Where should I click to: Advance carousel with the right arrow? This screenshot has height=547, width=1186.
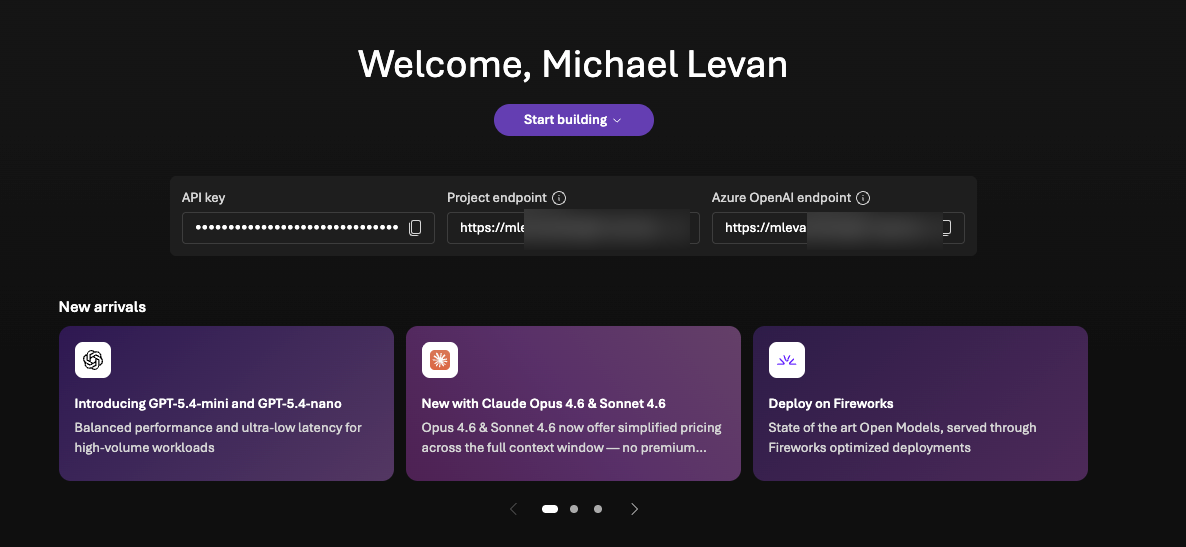[634, 509]
